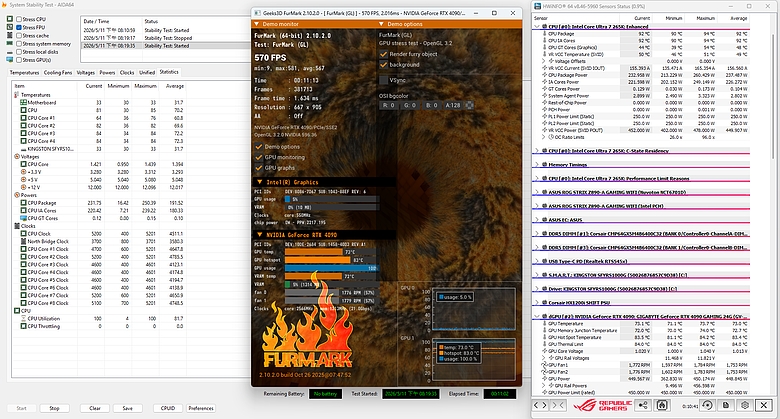Toggle the background checkbox in FurMark
Image resolution: width=780 pixels, height=419 pixels.
click(384, 64)
